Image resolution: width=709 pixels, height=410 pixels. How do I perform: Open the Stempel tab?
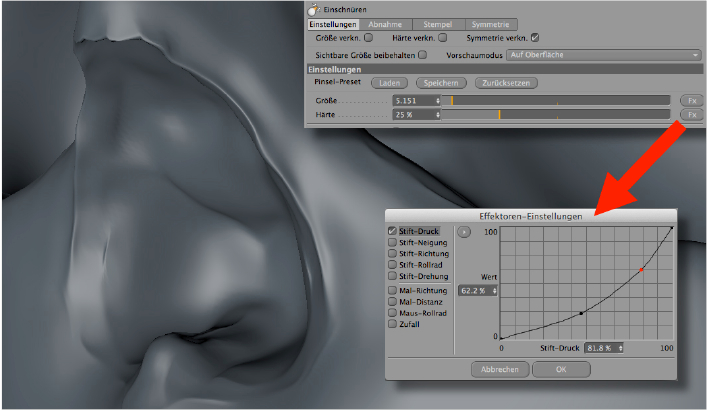click(x=439, y=23)
